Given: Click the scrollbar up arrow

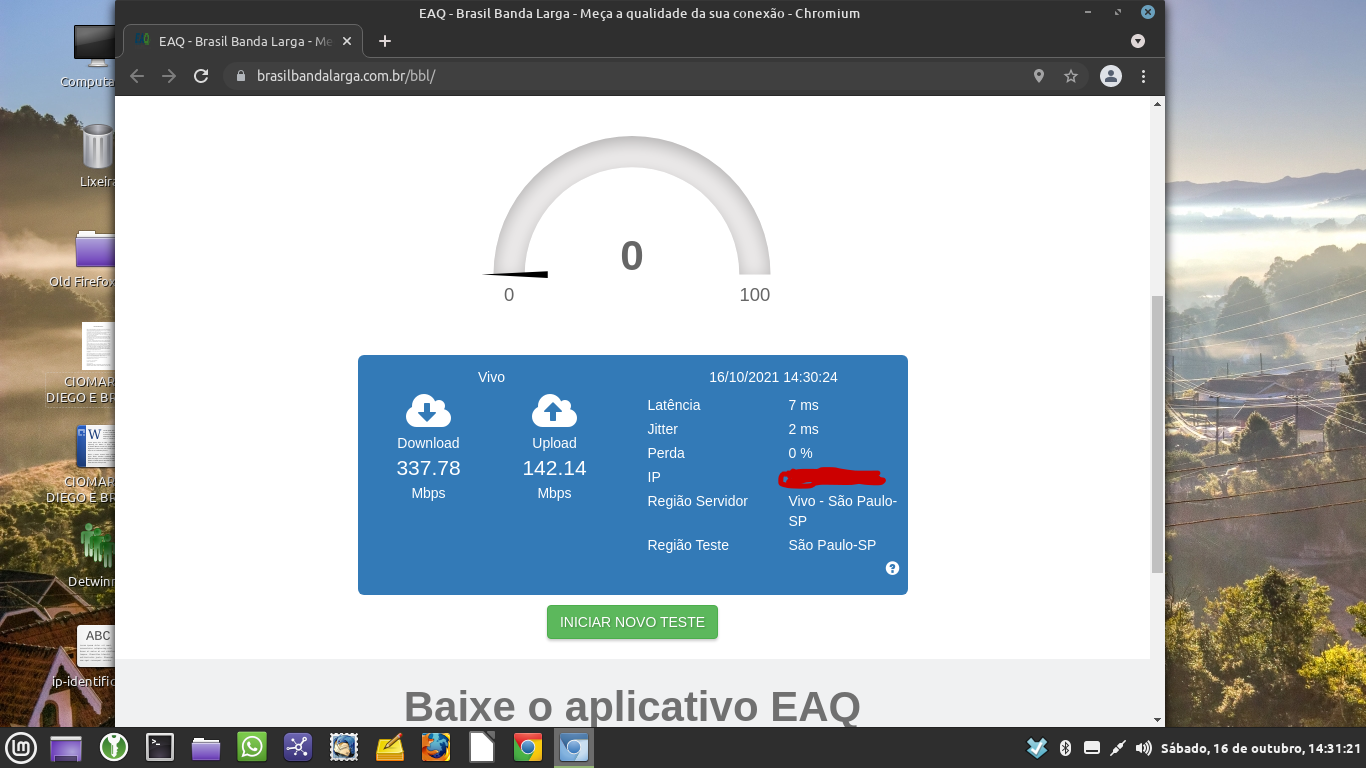Looking at the screenshot, I should pyautogui.click(x=1158, y=104).
